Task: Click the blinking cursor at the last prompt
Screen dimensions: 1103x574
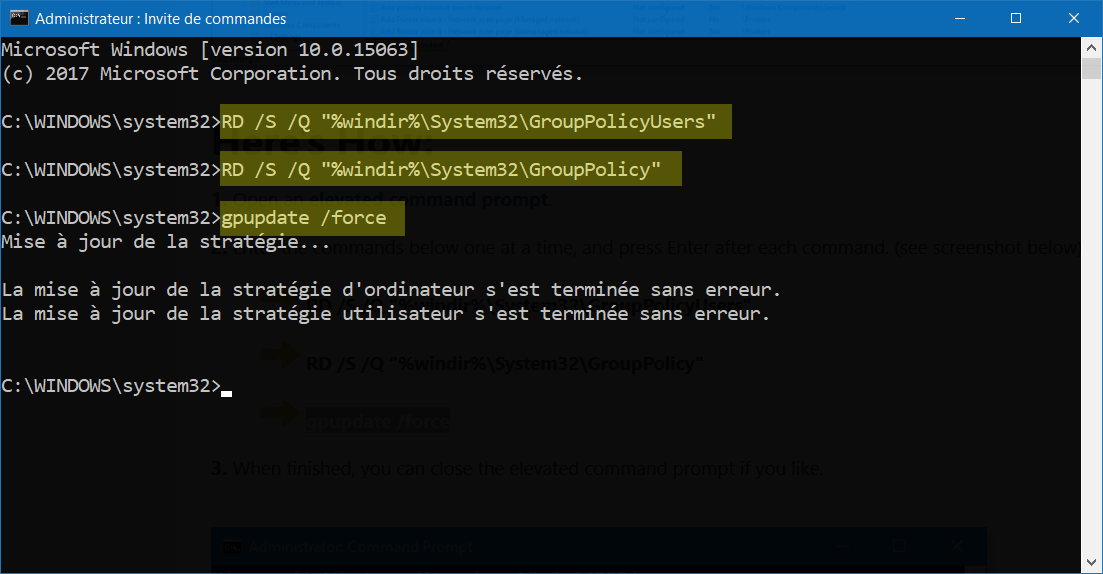Action: tap(227, 393)
